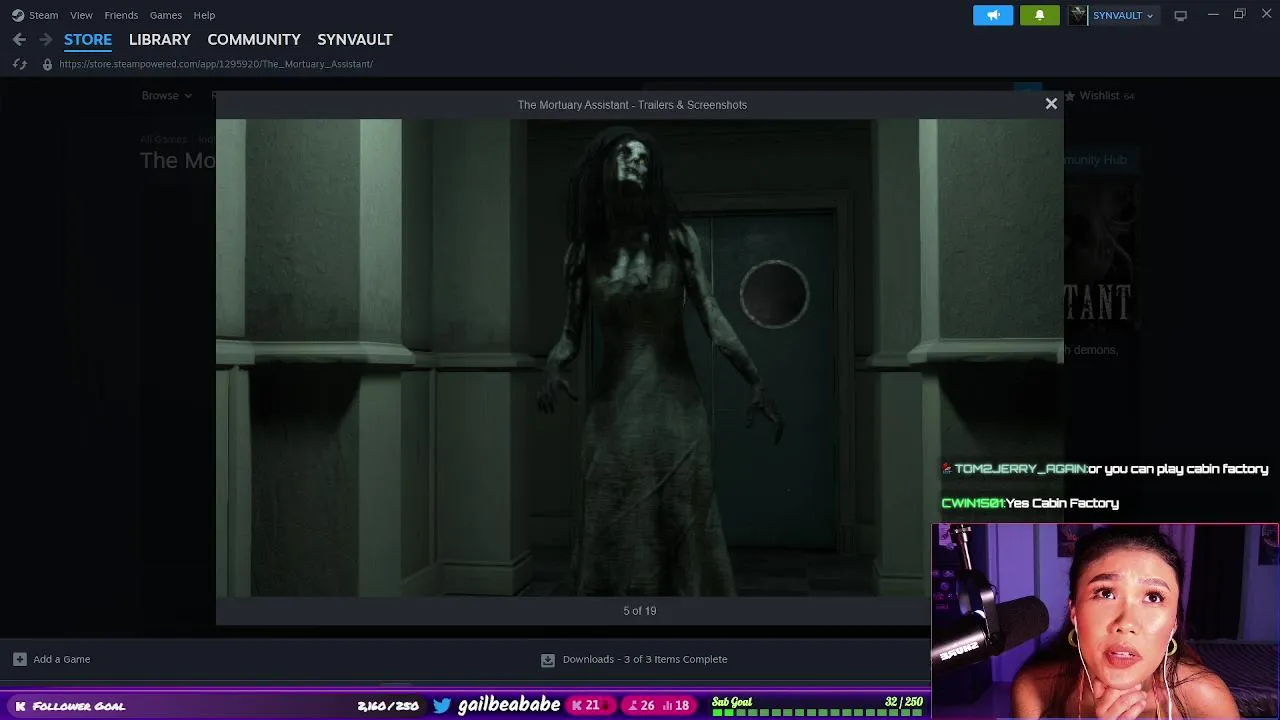The width and height of the screenshot is (1280, 720).
Task: Open Downloads - 3 of 3 Items Complete
Action: click(645, 659)
